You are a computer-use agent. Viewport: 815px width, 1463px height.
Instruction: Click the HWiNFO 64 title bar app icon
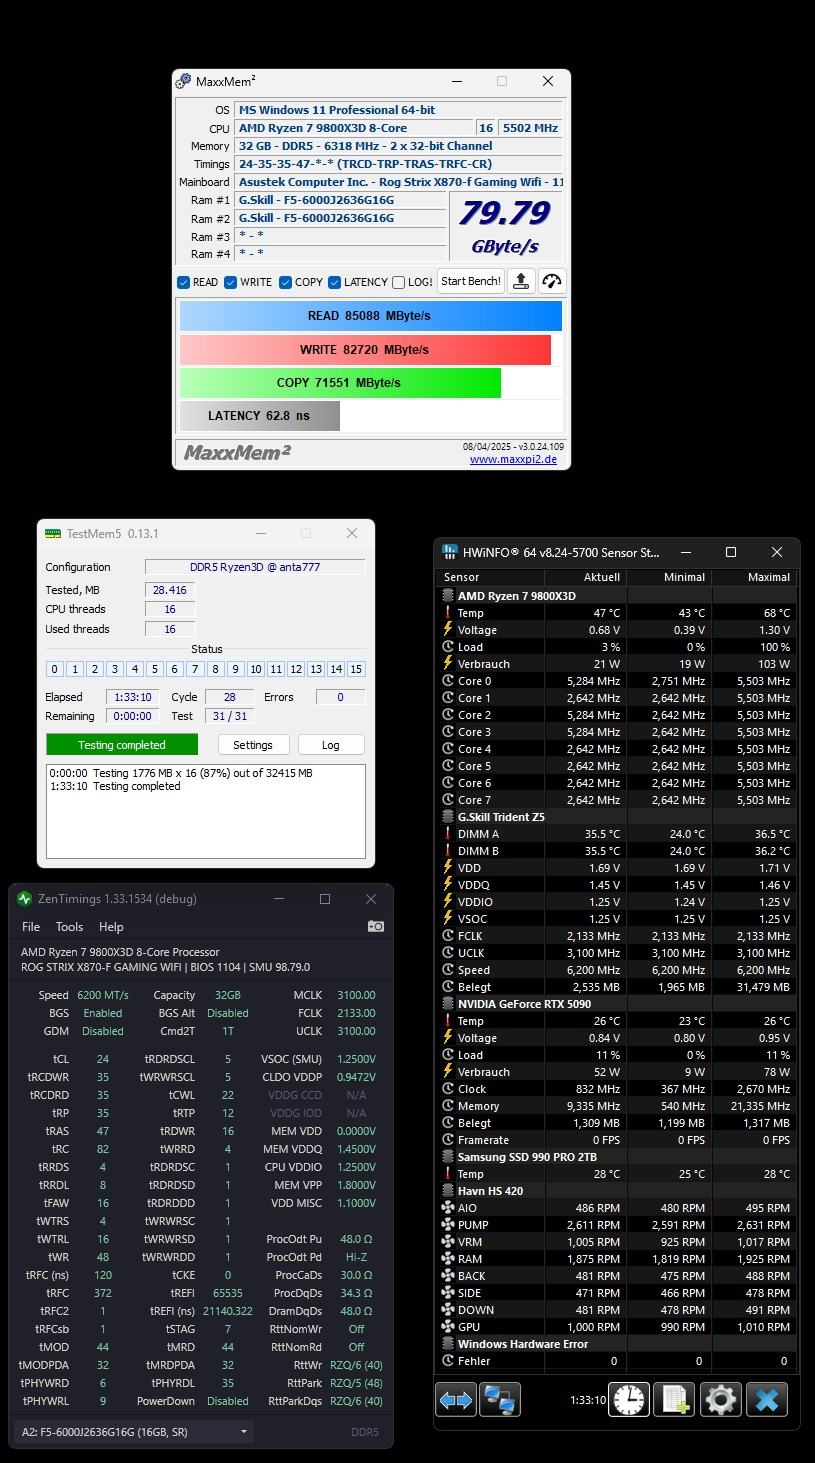point(451,552)
